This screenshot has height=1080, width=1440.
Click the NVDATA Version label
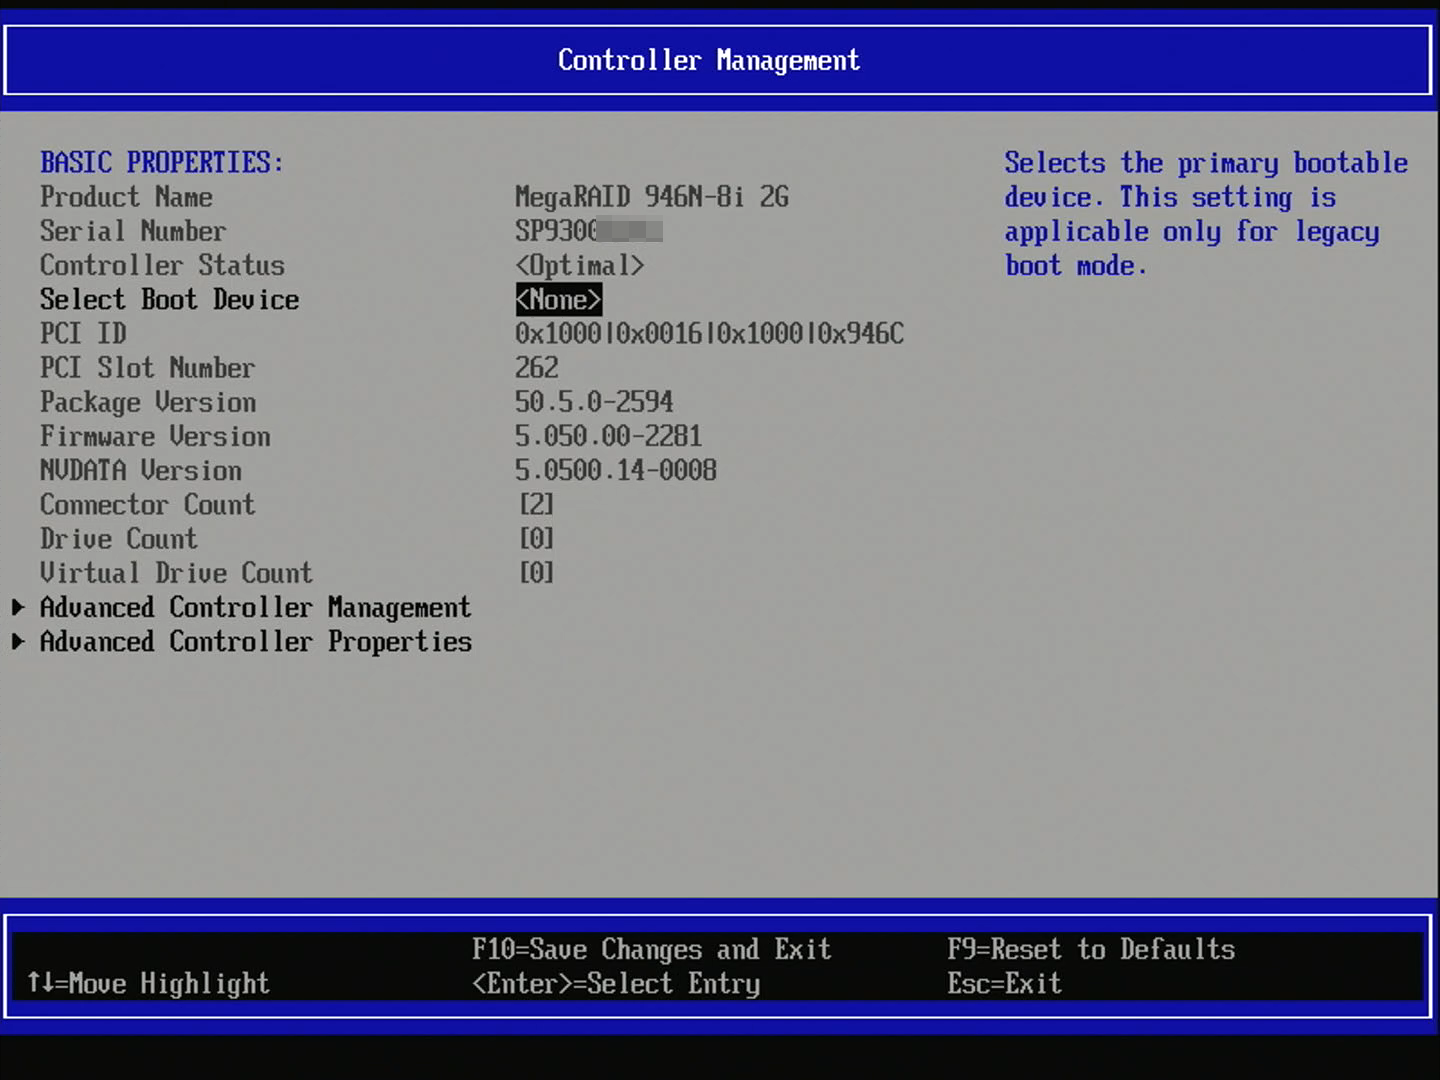point(141,470)
